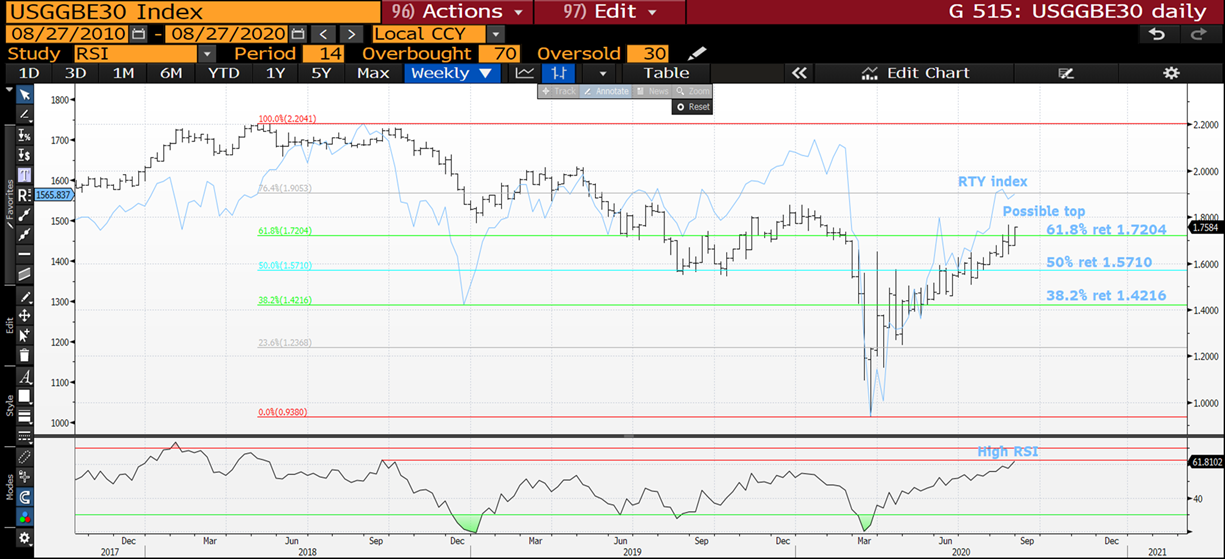The width and height of the screenshot is (1225, 559).
Task: Open the Weekly periodicity dropdown
Action: [451, 73]
